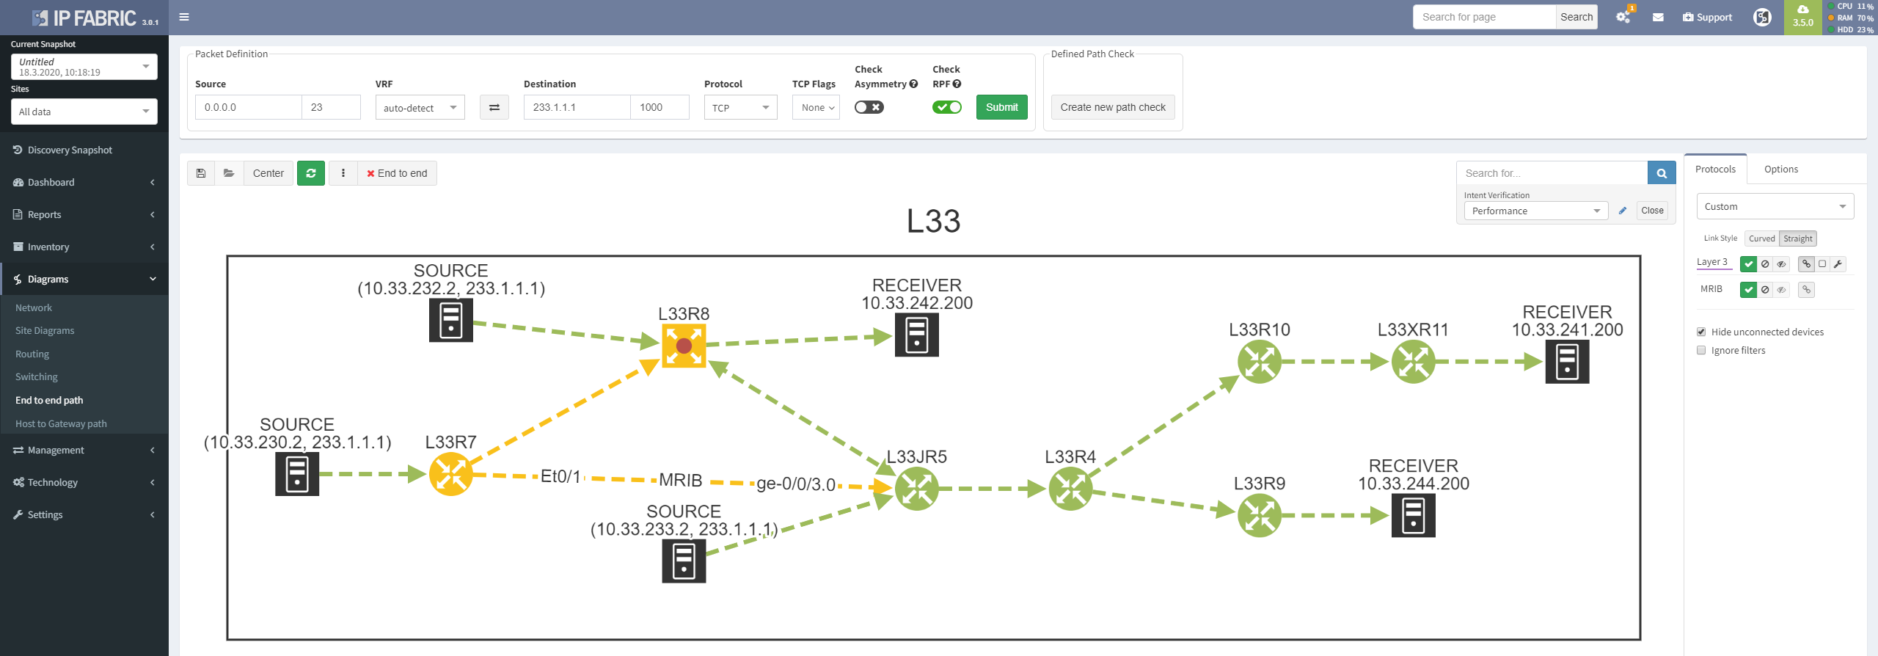Switch to the Options tab
This screenshot has width=1878, height=656.
[x=1780, y=169]
